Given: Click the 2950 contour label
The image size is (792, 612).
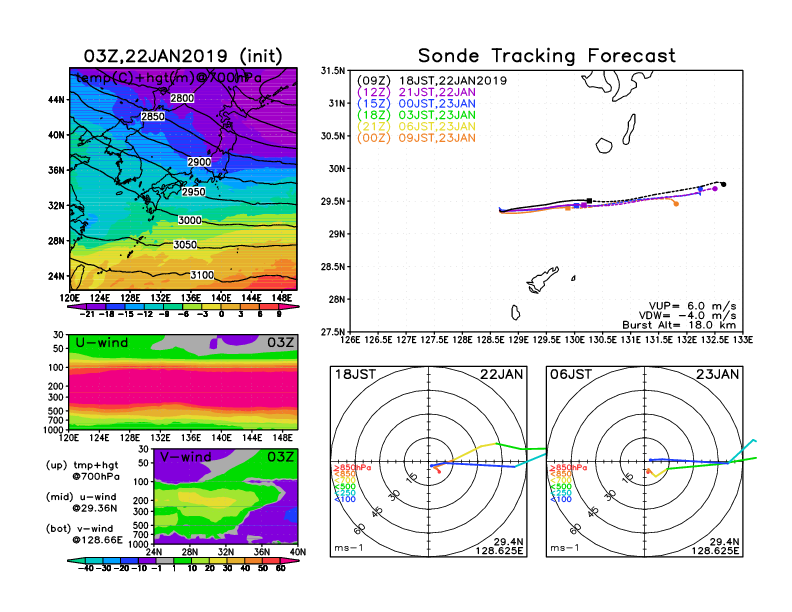Looking at the screenshot, I should coord(193,192).
